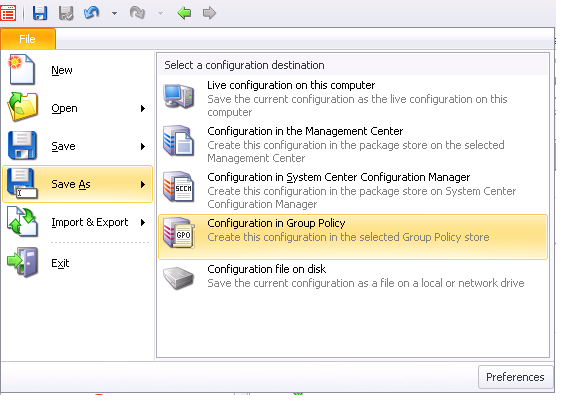The height and width of the screenshot is (407, 563).
Task: Click the GPO Group Policy icon
Action: (179, 233)
